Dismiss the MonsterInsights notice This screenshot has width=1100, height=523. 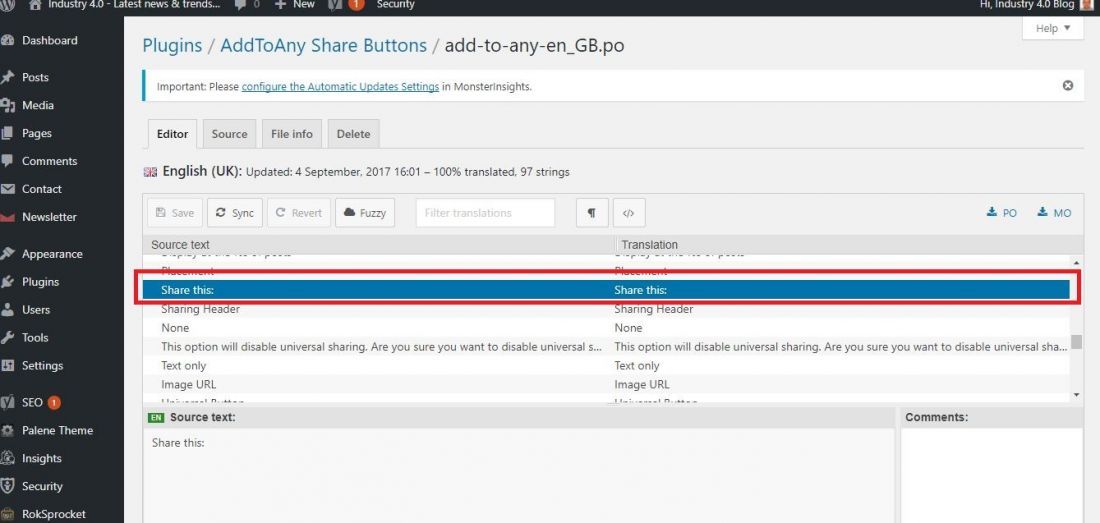pyautogui.click(x=1068, y=86)
